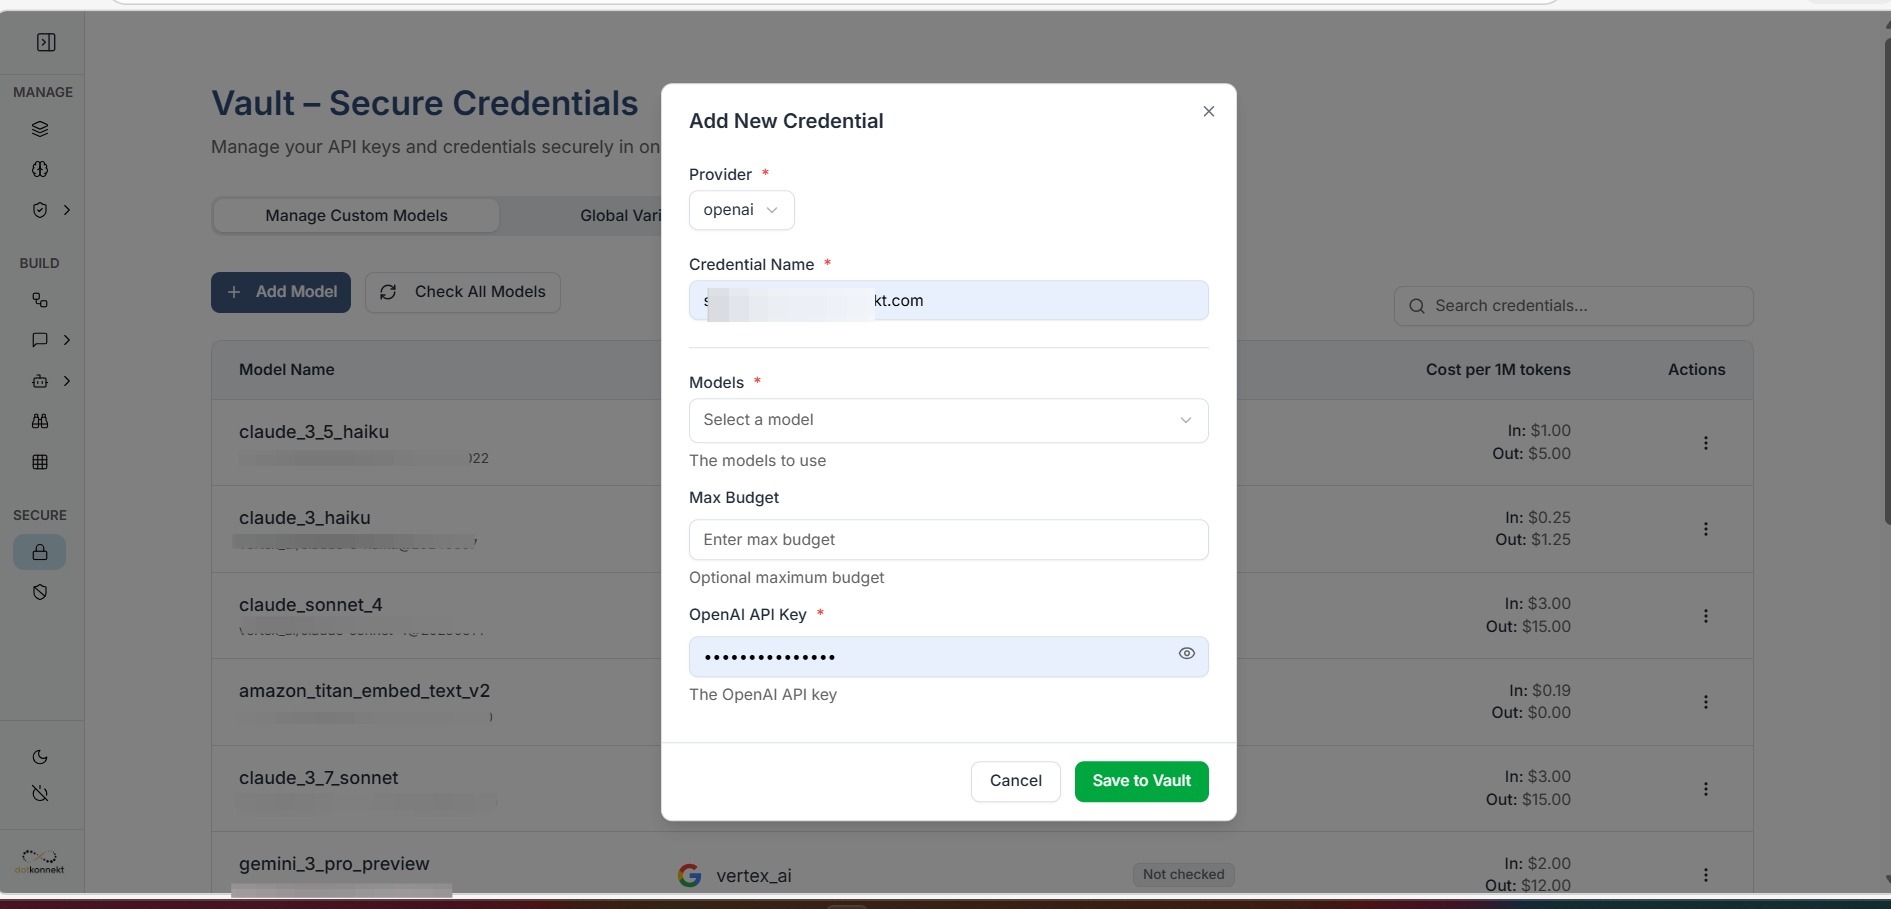Click the grid table icon in sidebar

coord(40,462)
